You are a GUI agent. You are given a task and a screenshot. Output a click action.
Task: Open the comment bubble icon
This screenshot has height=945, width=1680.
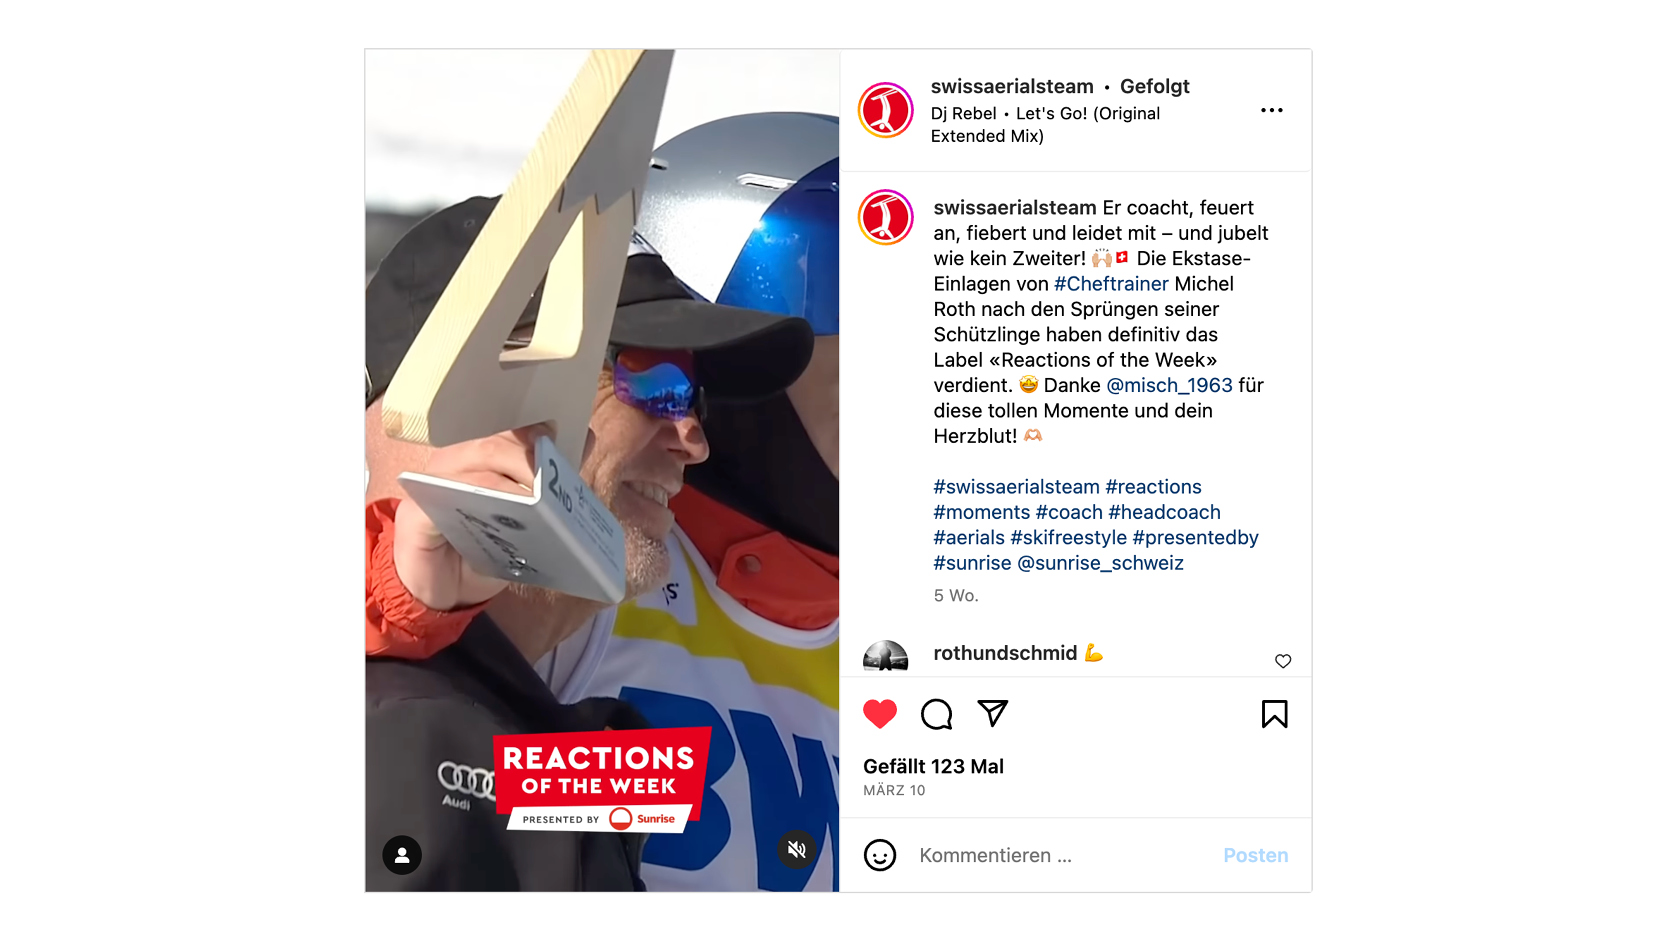point(936,714)
